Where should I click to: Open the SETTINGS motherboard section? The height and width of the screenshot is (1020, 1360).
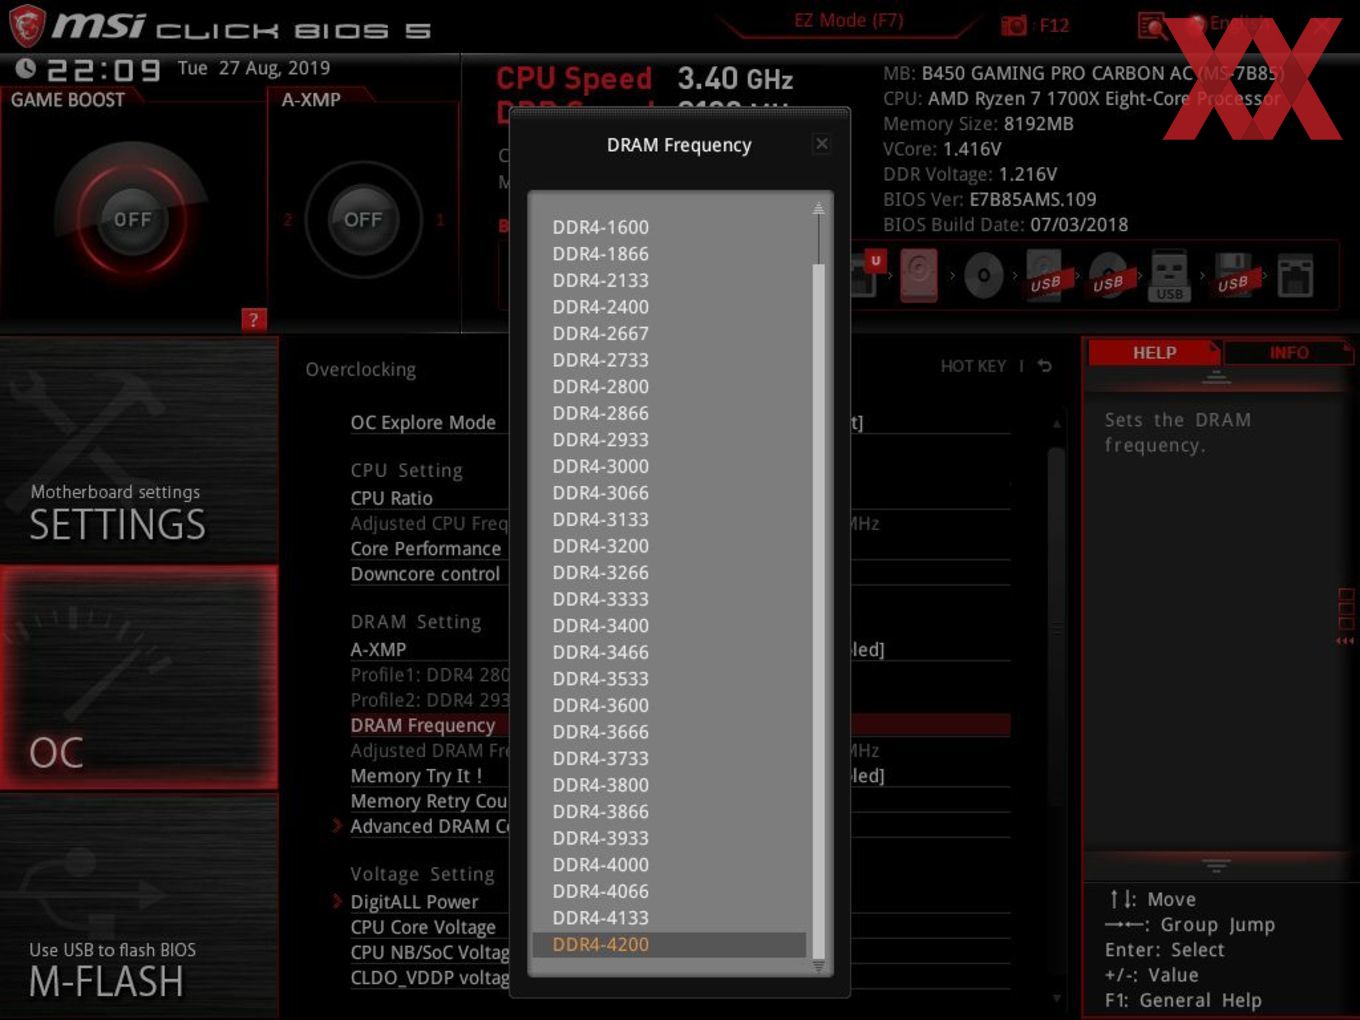(139, 450)
